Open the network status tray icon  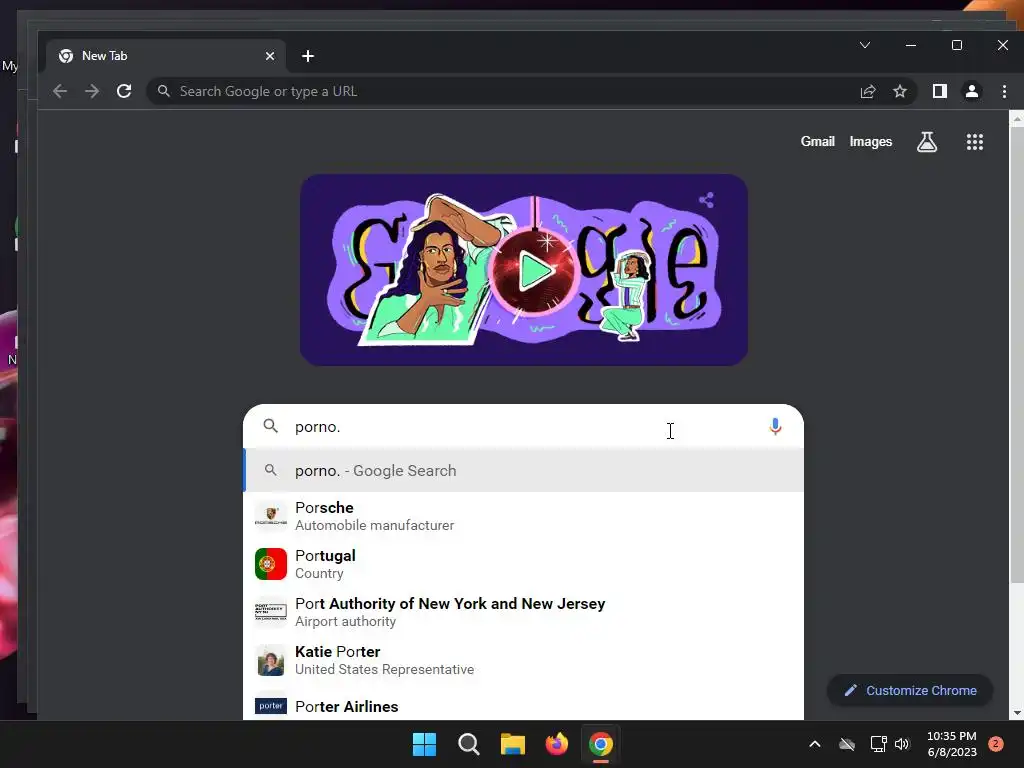pos(878,744)
